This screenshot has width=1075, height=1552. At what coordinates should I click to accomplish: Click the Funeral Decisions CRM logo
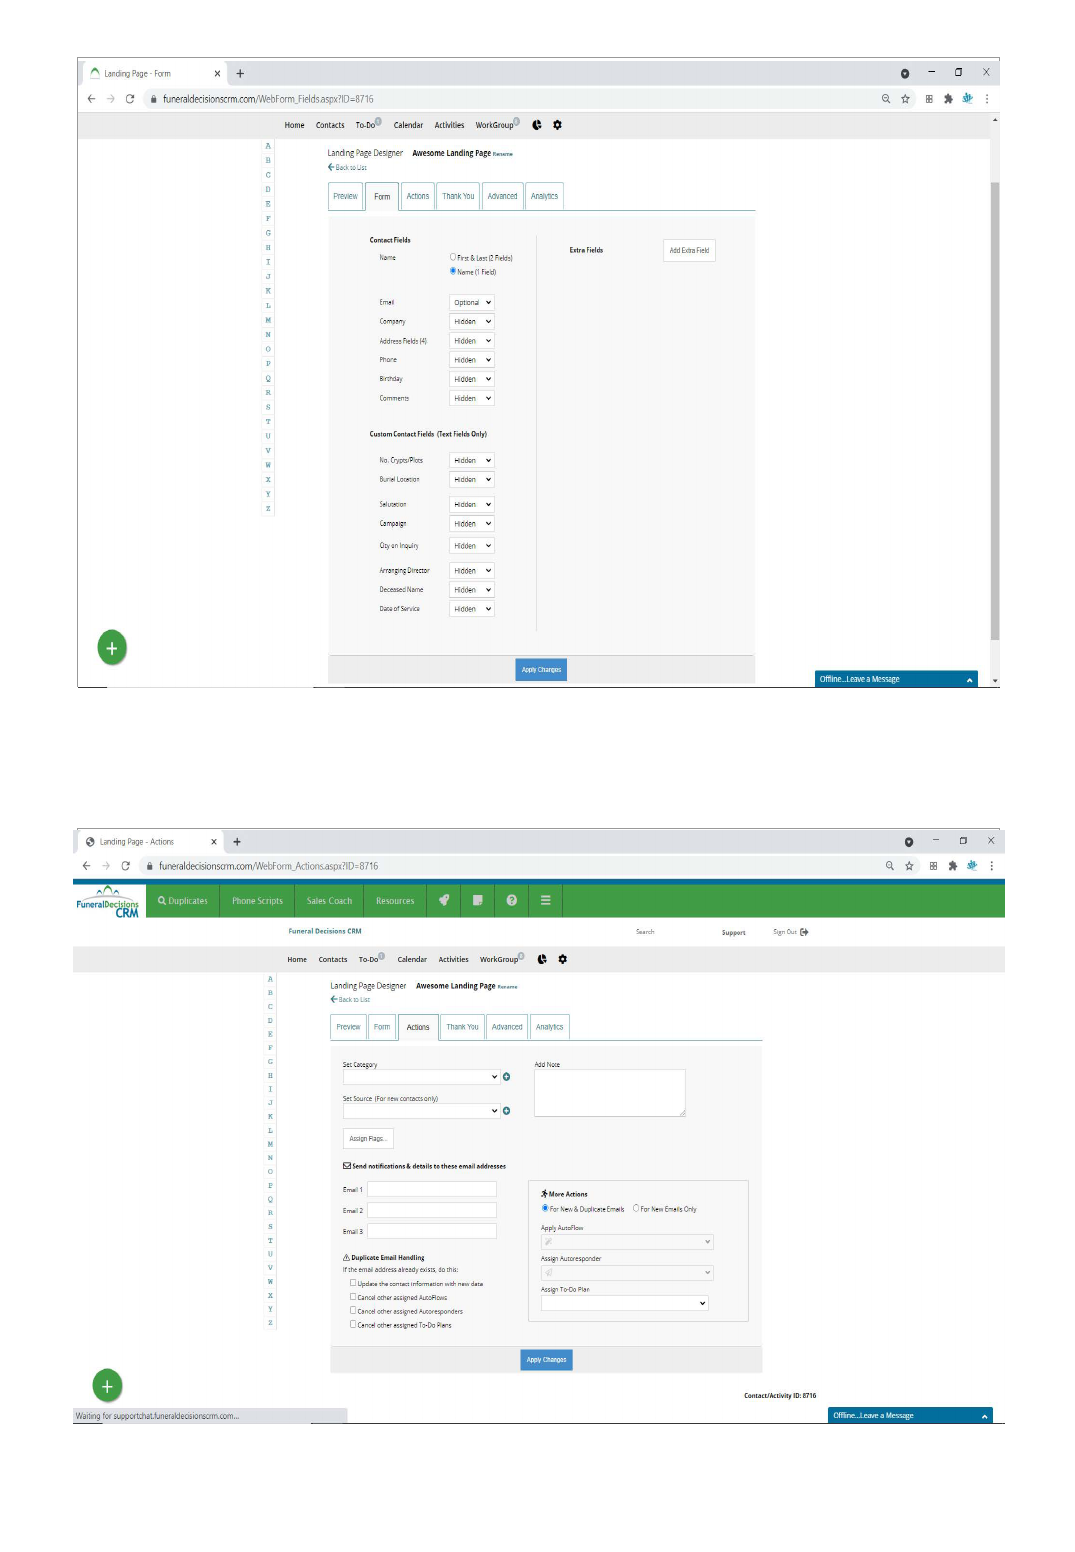(108, 901)
